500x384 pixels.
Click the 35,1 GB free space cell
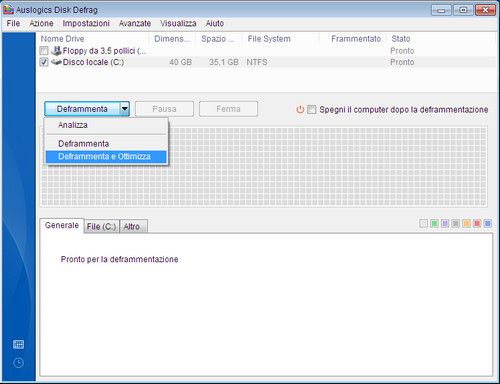pos(224,62)
